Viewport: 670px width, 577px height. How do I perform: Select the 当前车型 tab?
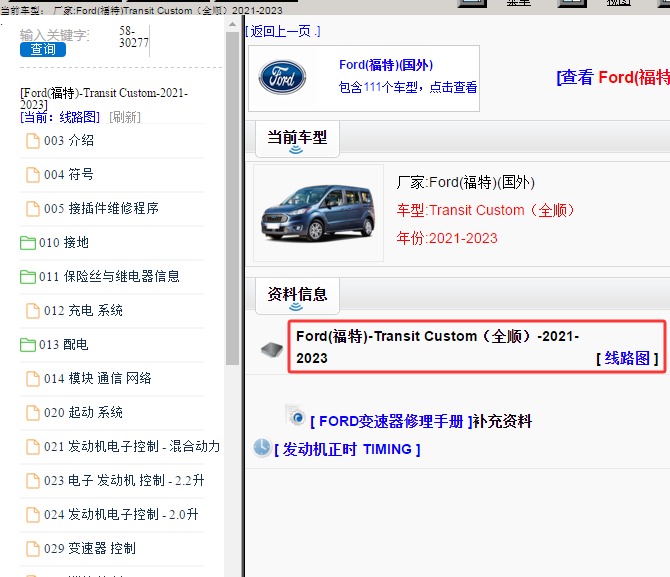[297, 138]
